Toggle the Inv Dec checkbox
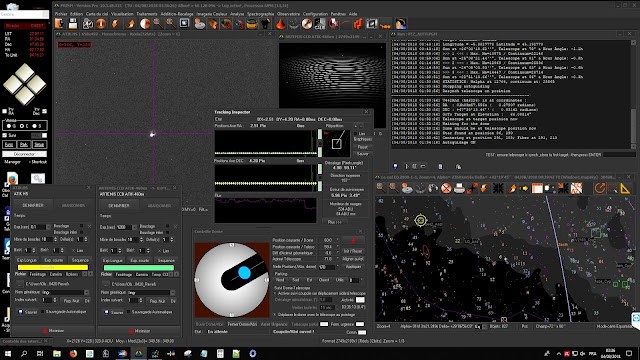The image size is (640, 360). coord(44,111)
